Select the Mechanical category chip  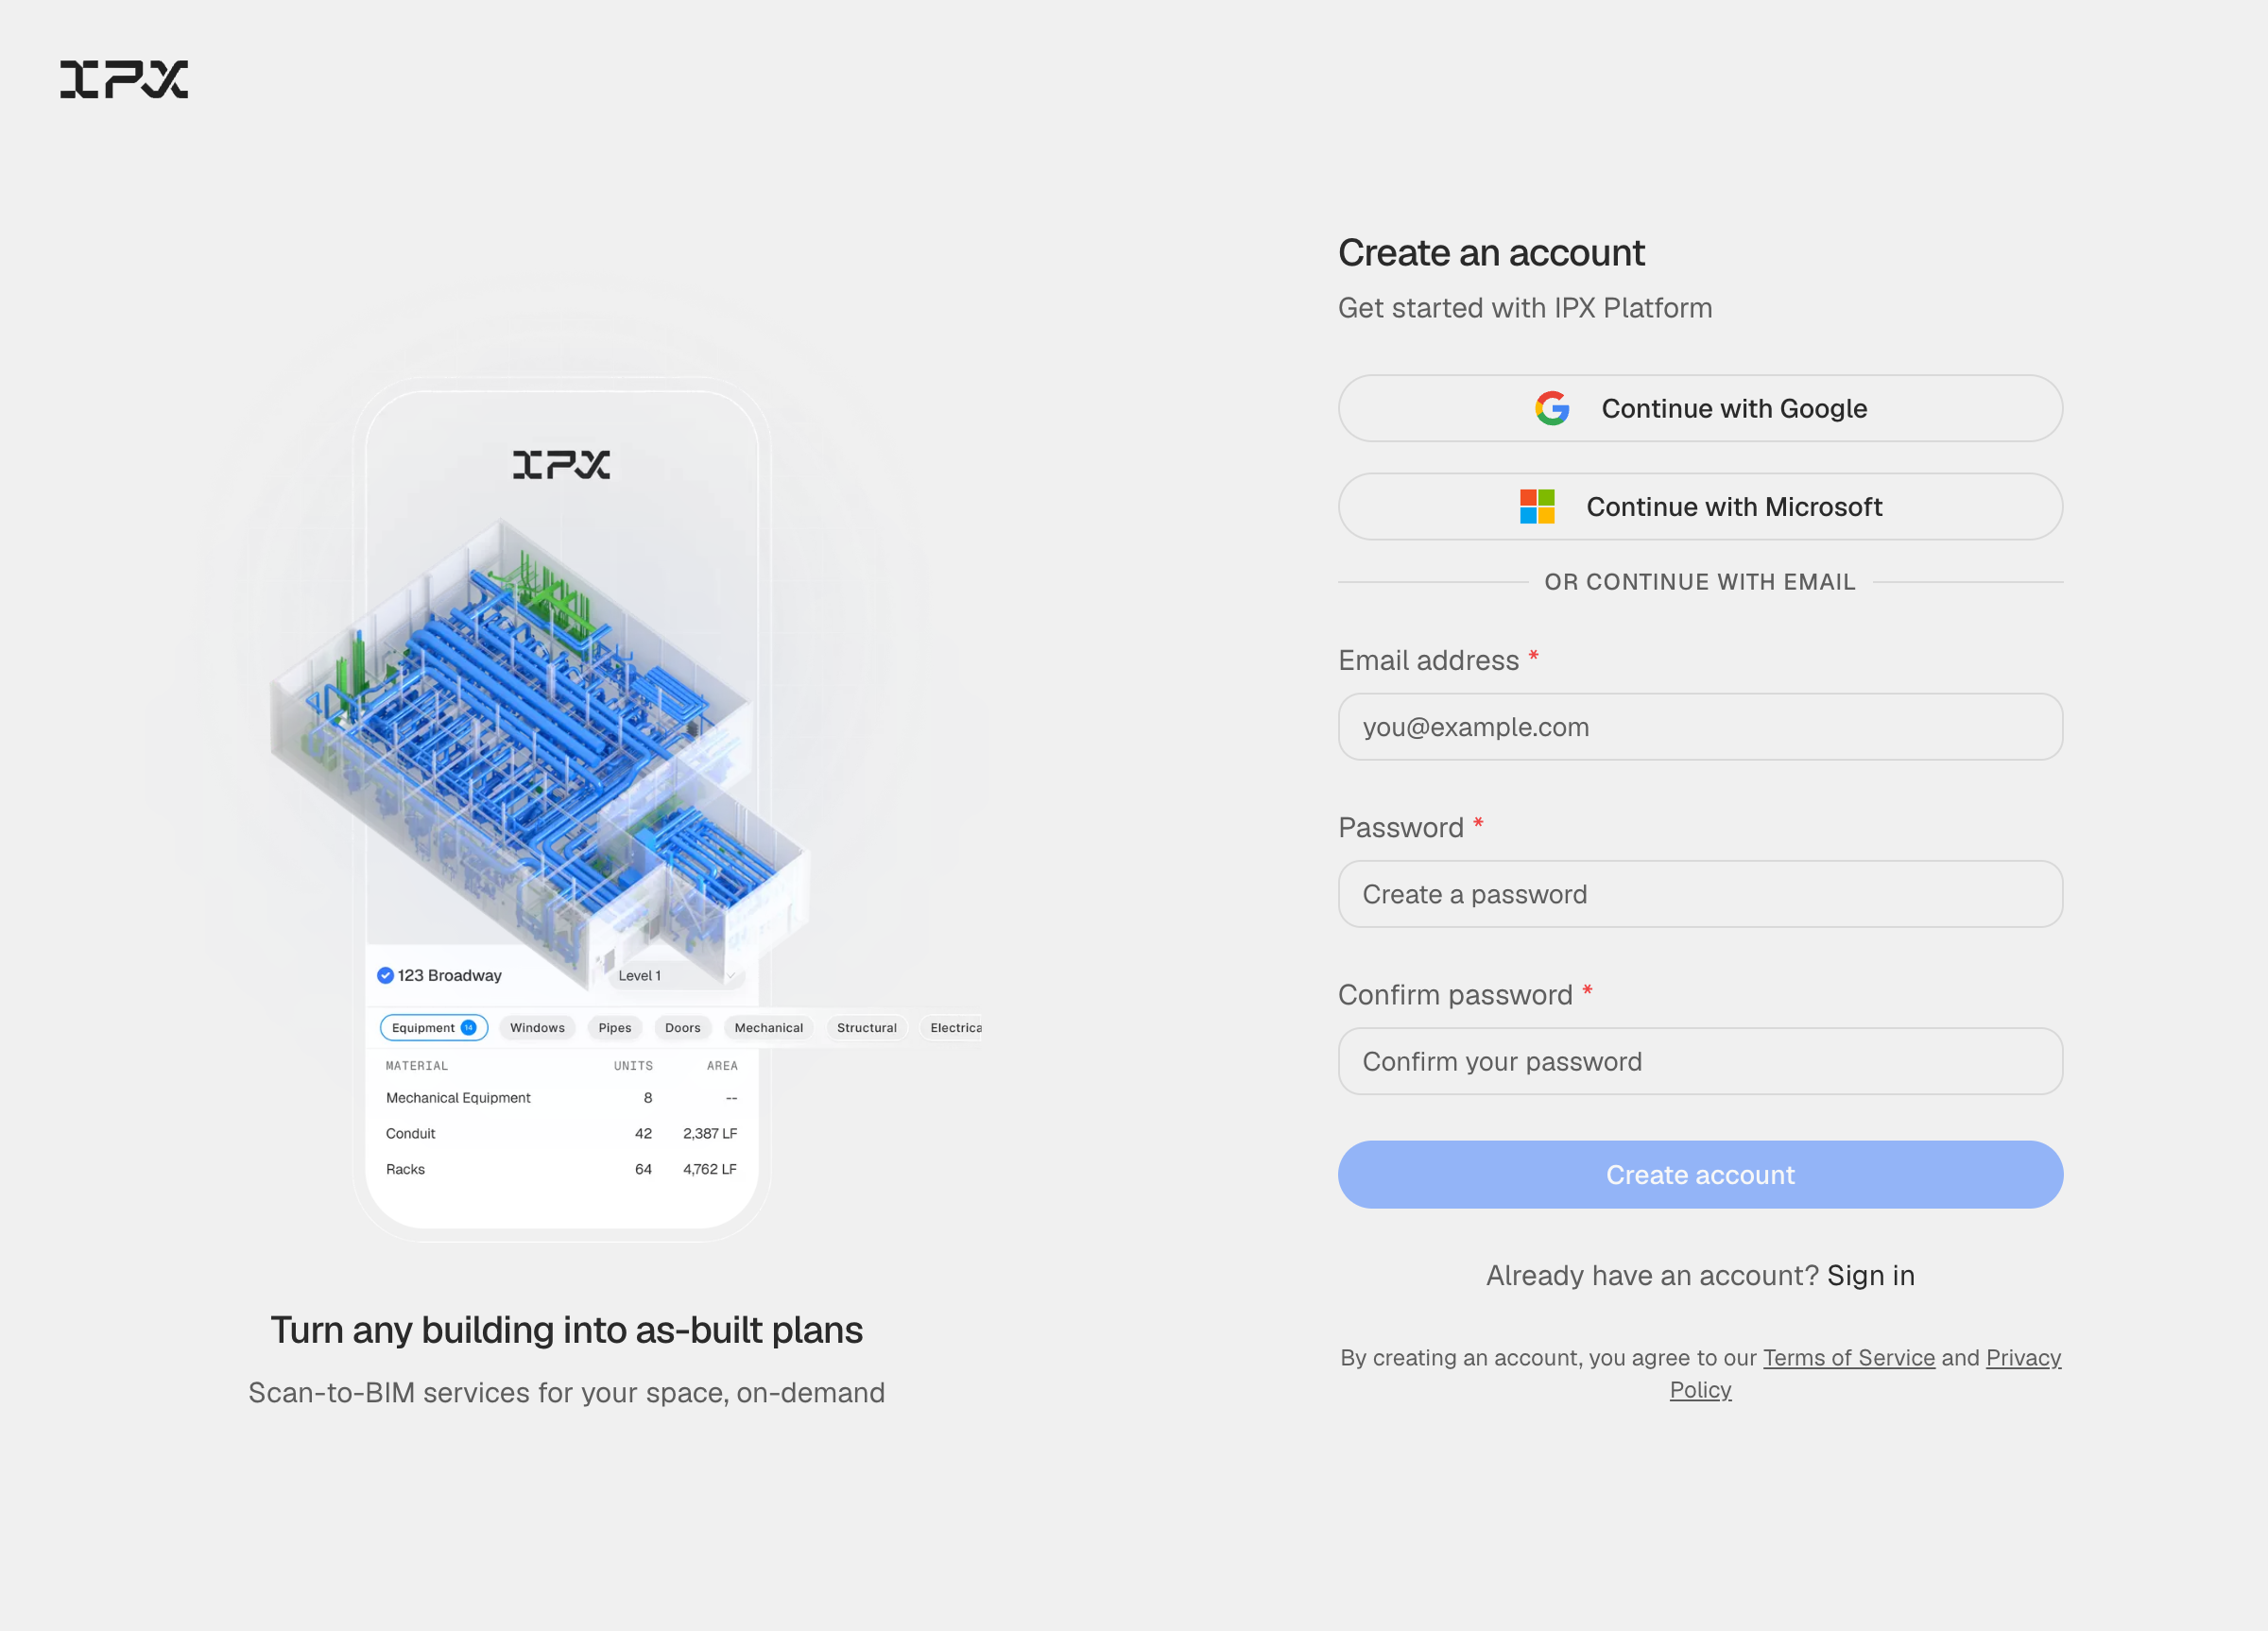tap(768, 1028)
